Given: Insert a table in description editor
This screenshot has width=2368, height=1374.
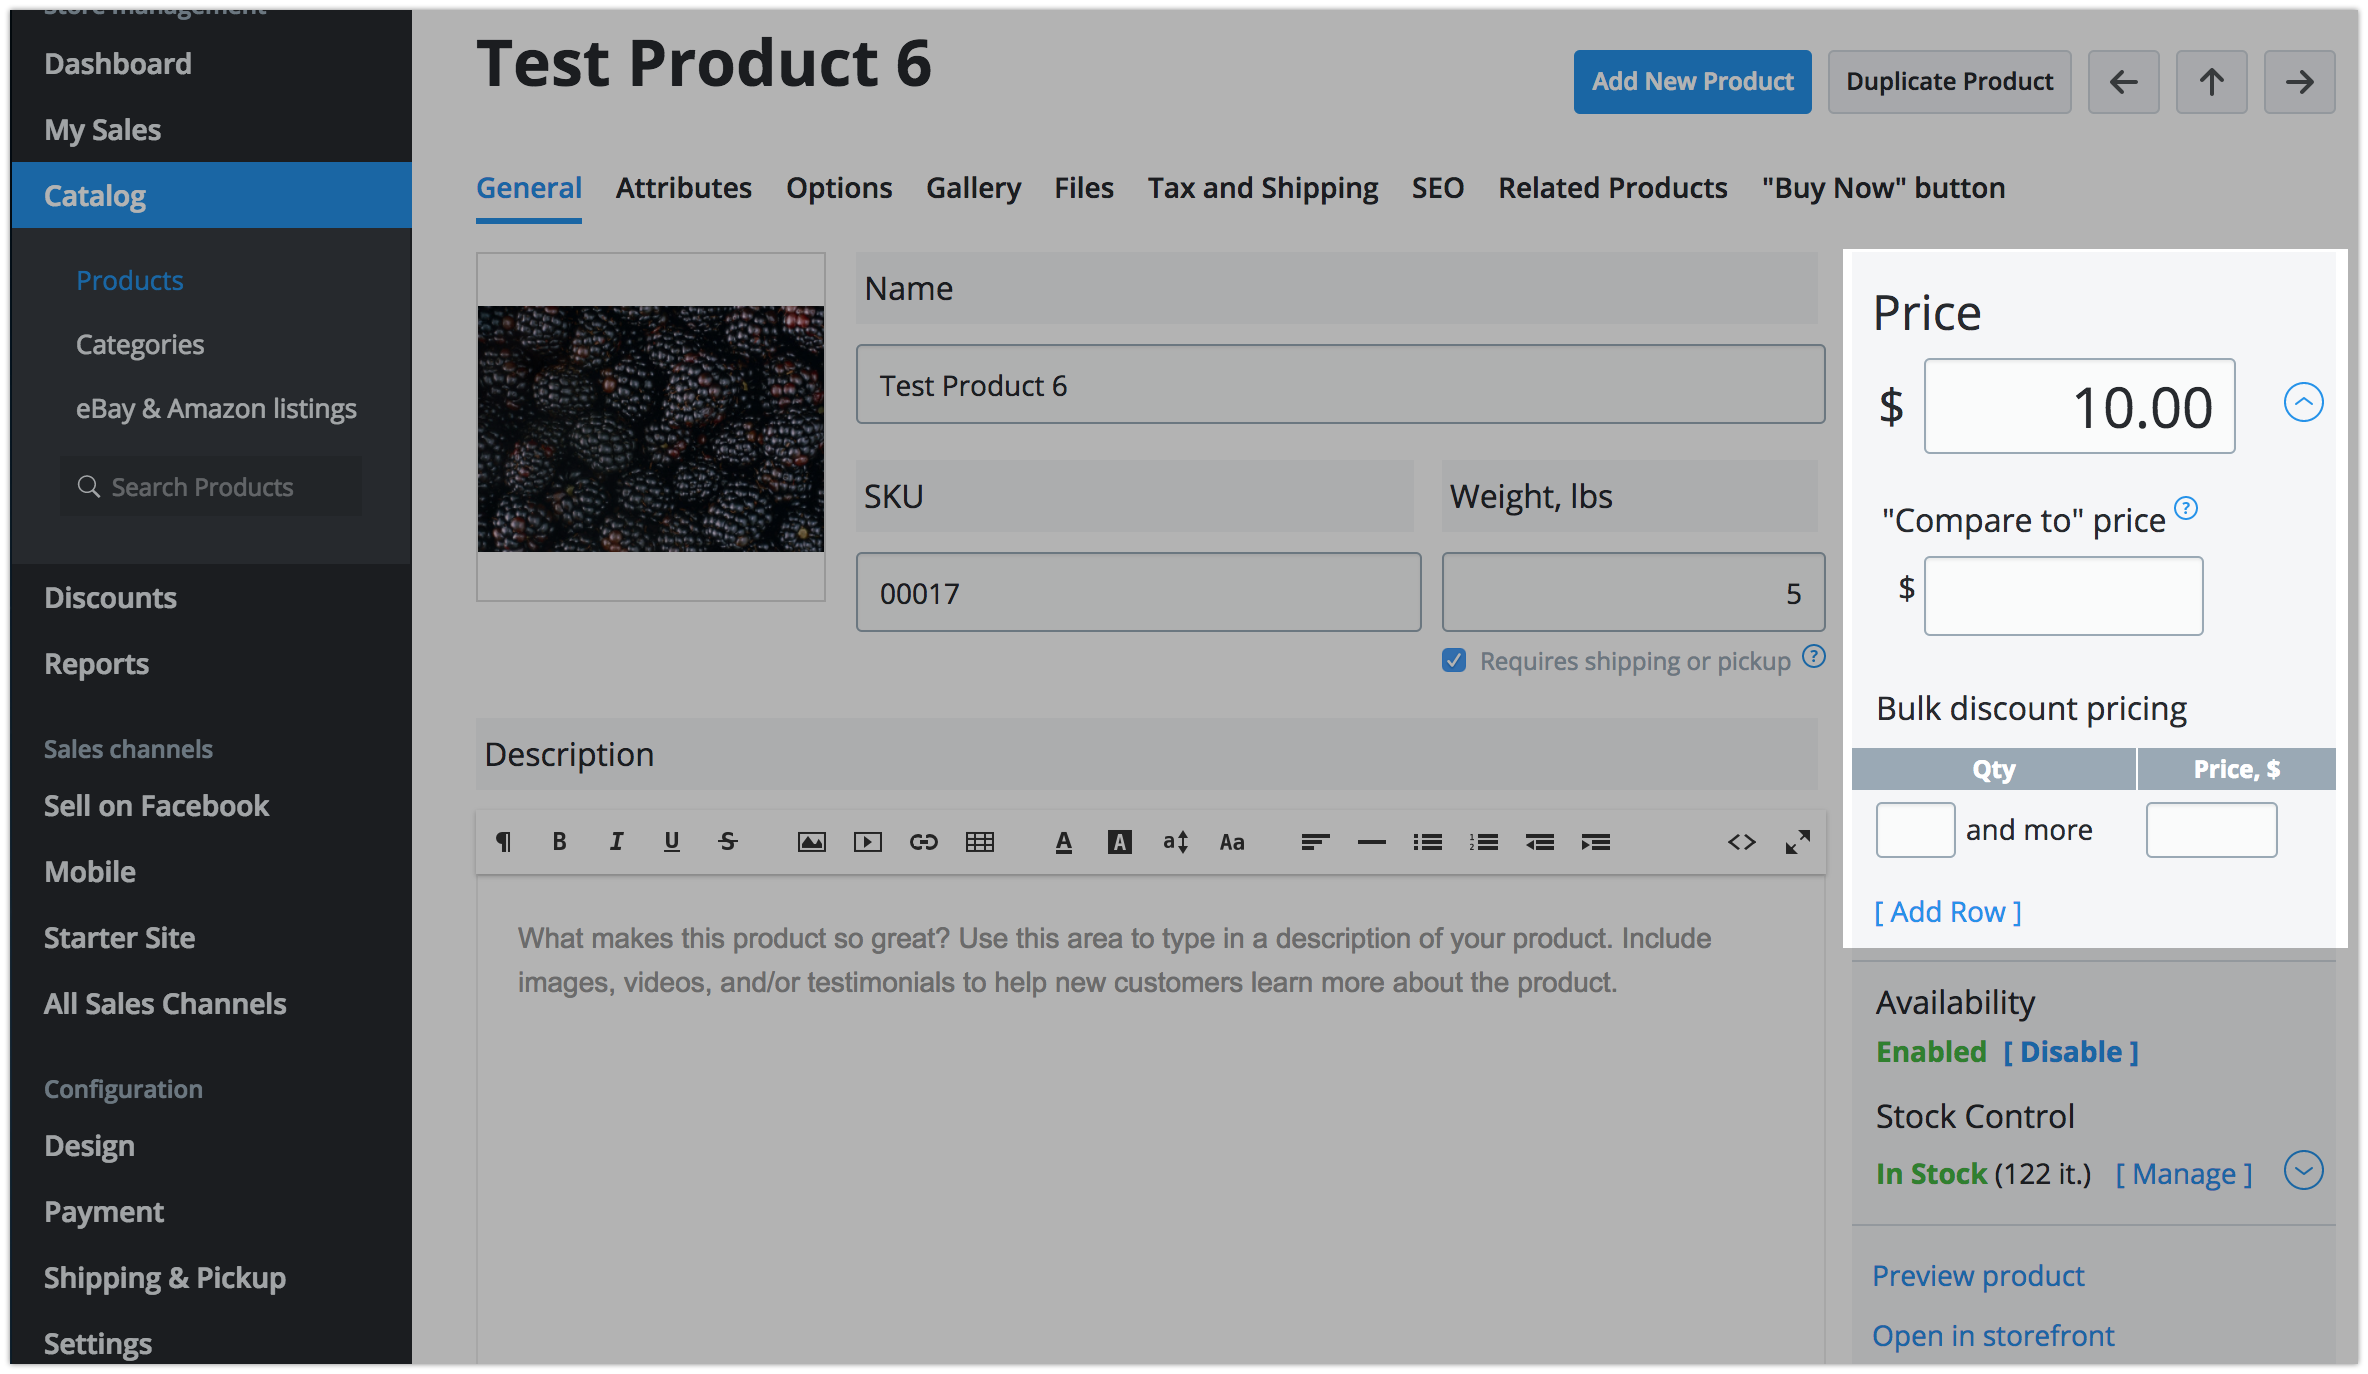Looking at the screenshot, I should pyautogui.click(x=979, y=842).
